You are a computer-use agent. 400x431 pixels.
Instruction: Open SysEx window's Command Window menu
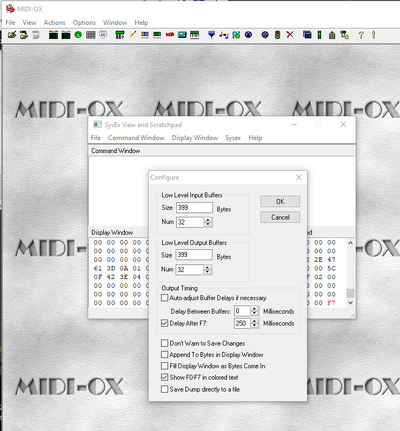(136, 138)
